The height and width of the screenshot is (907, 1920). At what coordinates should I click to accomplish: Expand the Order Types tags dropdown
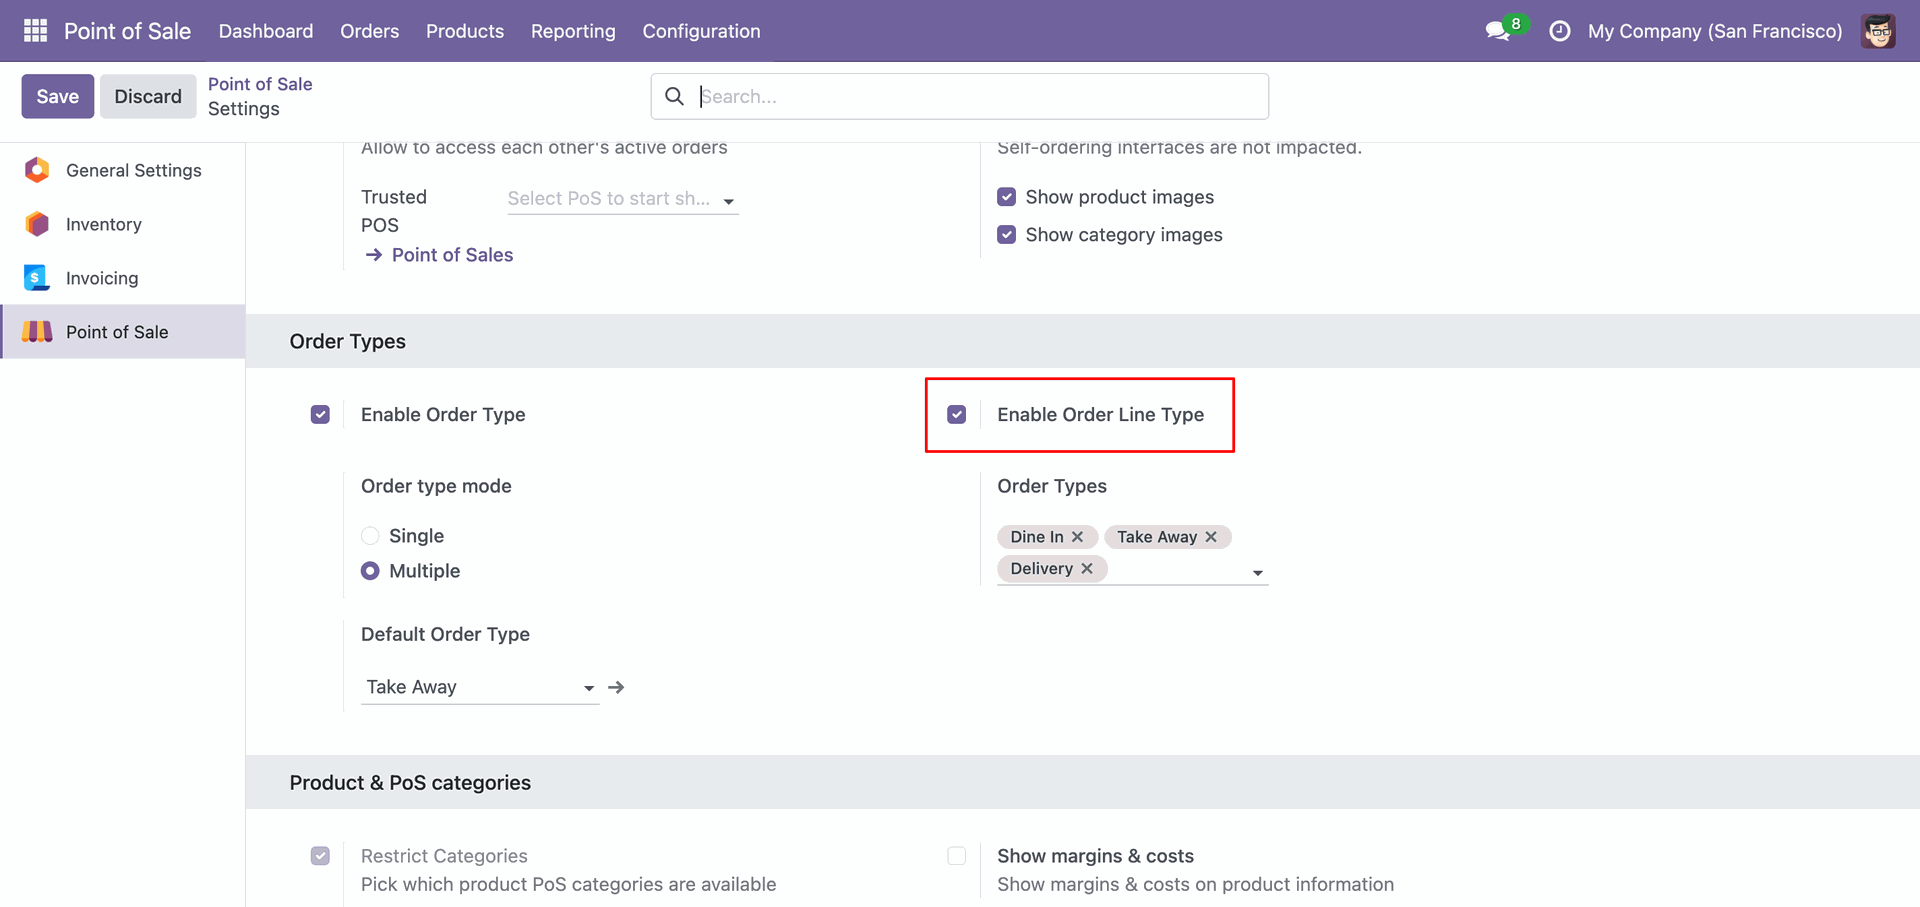(x=1257, y=573)
